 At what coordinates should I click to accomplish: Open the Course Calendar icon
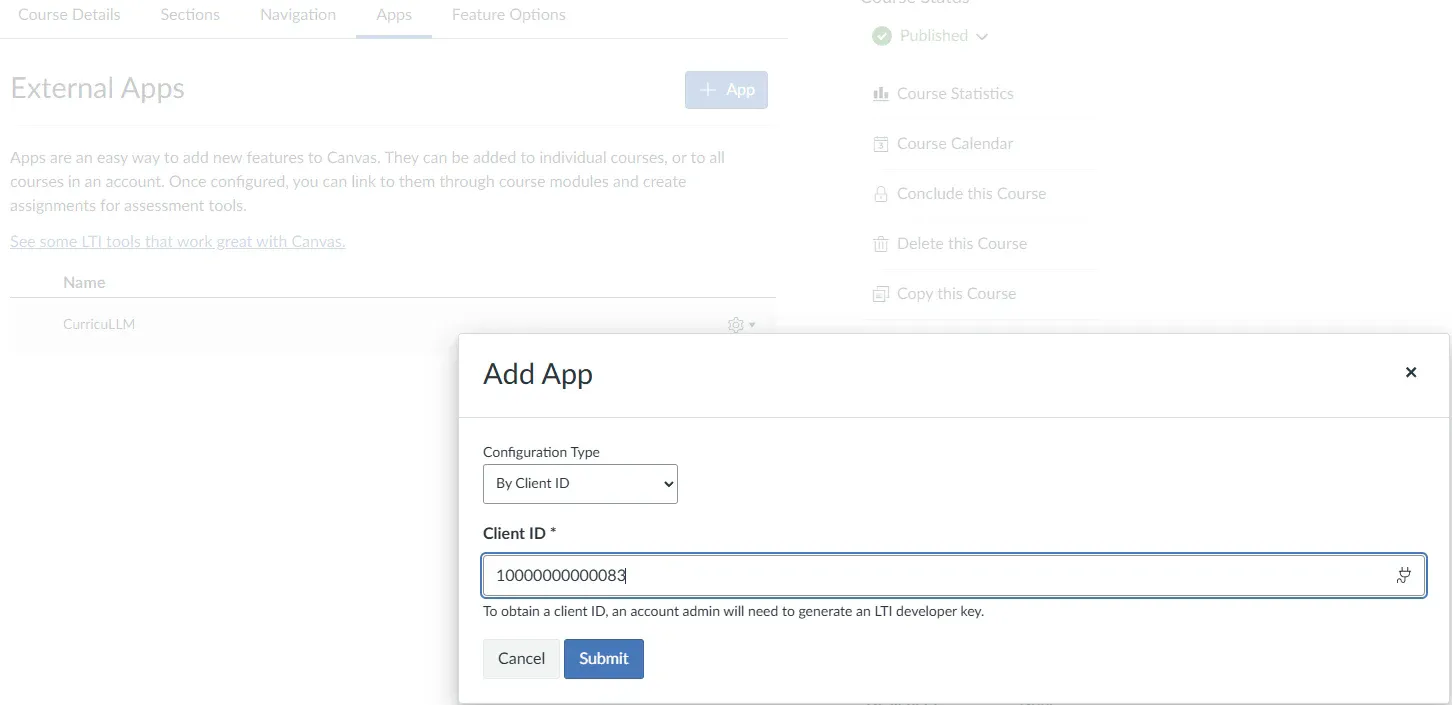tap(881, 143)
